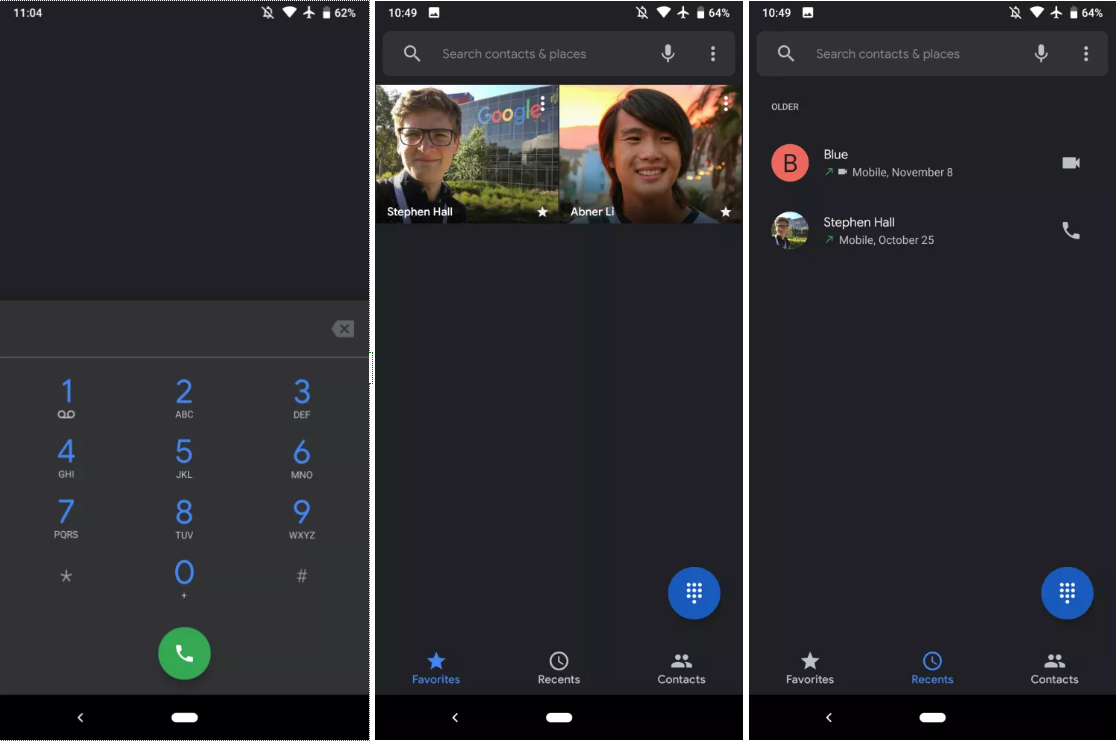1116x741 pixels.
Task: Switch to Favorites tab from Recents screen
Action: click(809, 669)
